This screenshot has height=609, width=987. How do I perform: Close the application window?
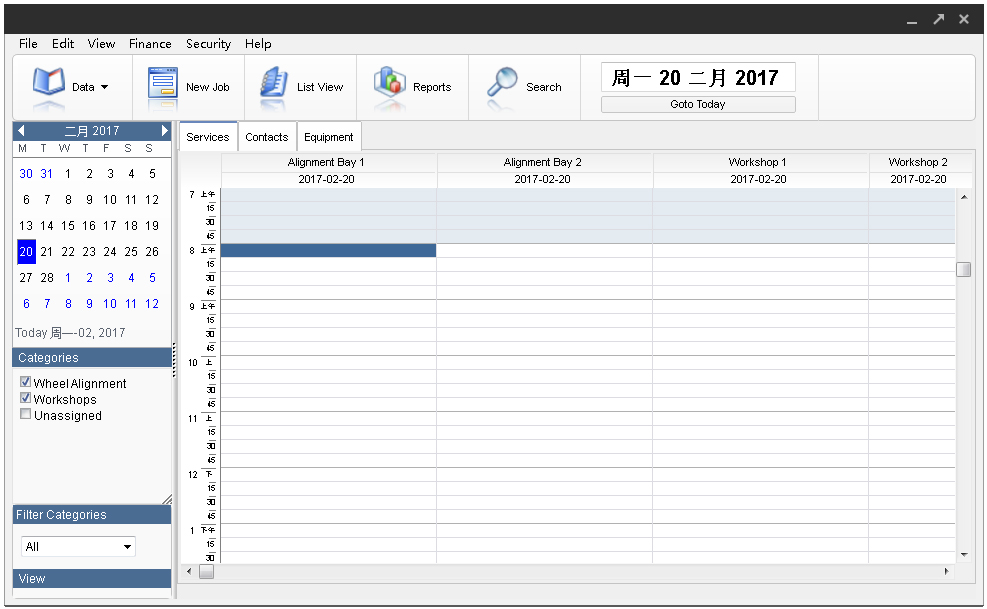[x=964, y=19]
